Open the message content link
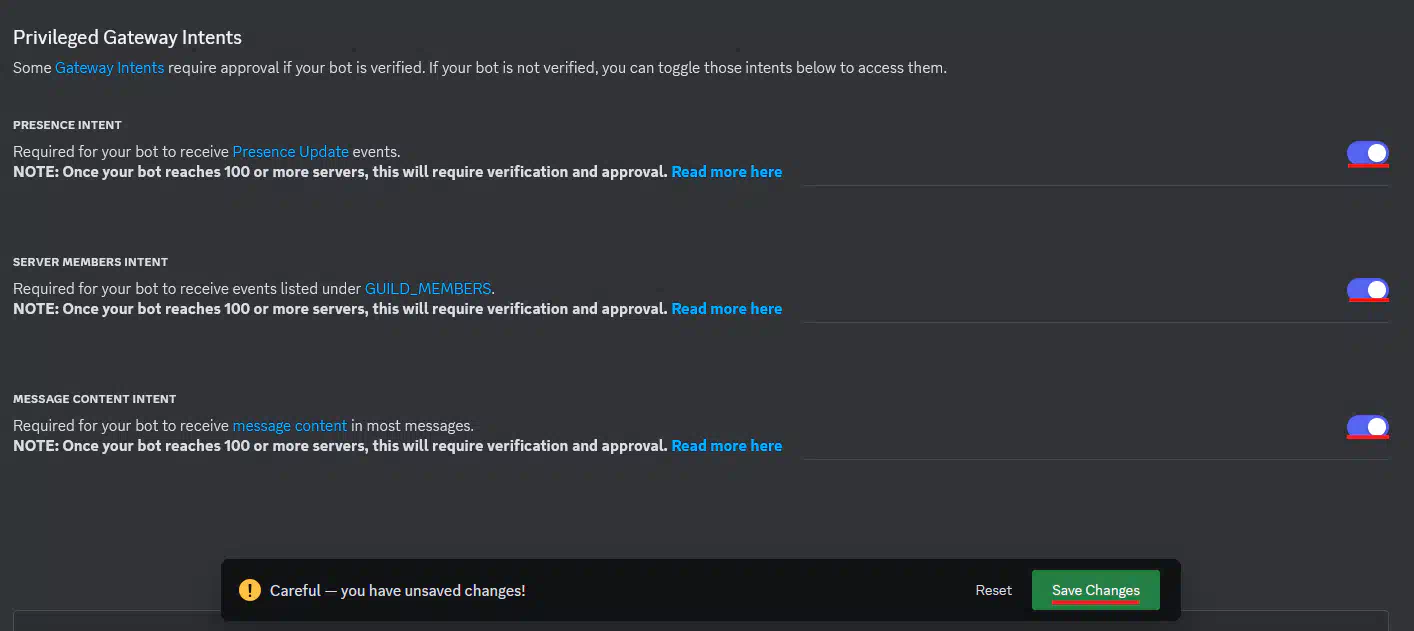1414x631 pixels. (290, 426)
